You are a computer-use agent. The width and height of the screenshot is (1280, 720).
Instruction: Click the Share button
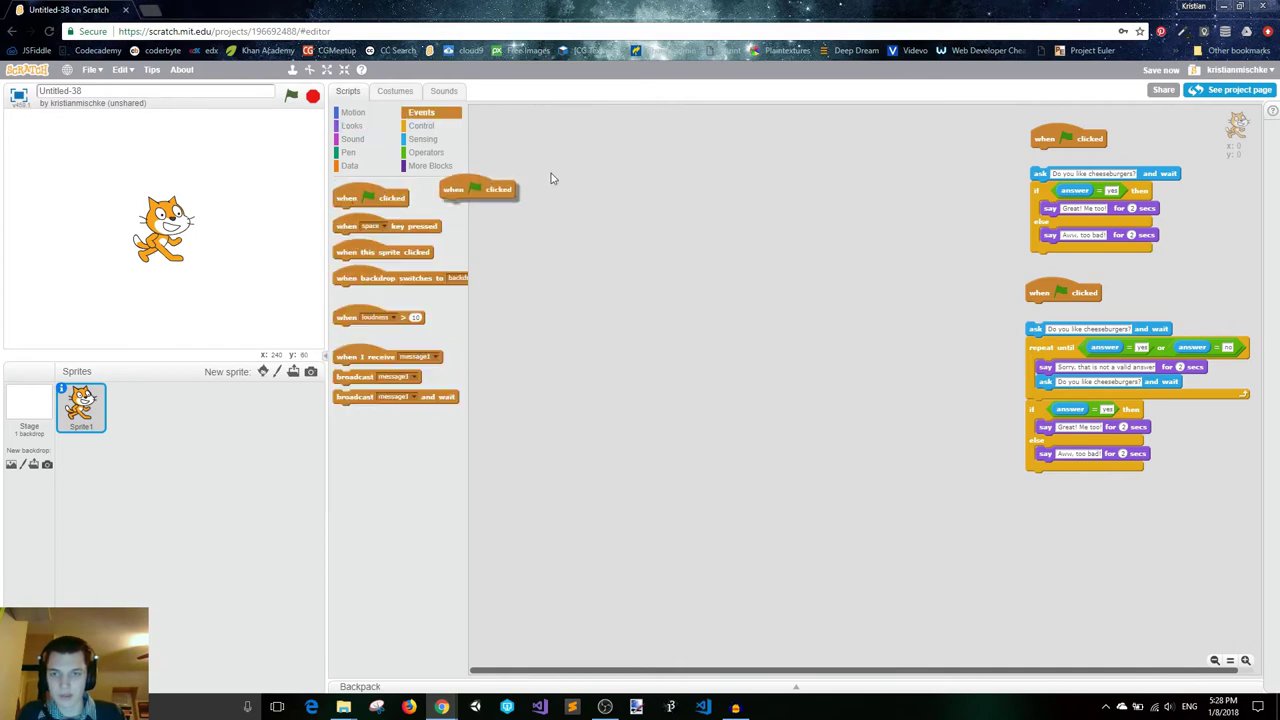coord(1163,90)
